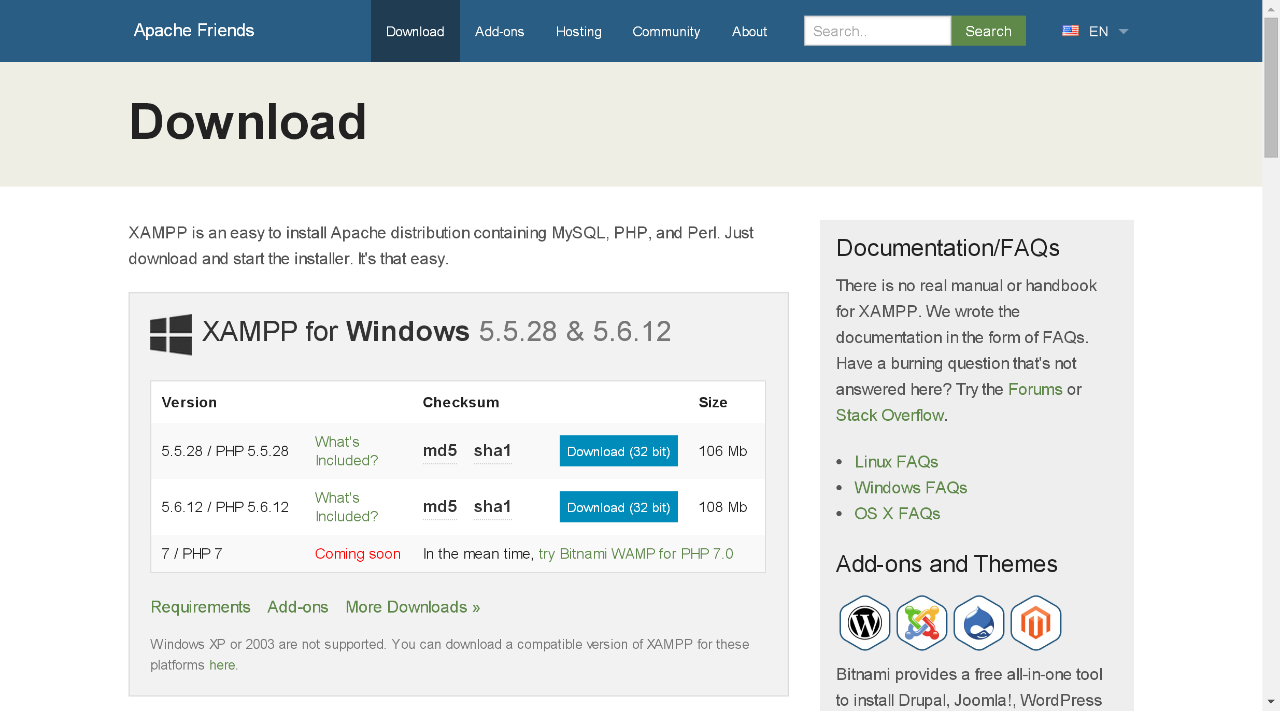Click the Size column header
The width and height of the screenshot is (1280, 711).
[713, 402]
